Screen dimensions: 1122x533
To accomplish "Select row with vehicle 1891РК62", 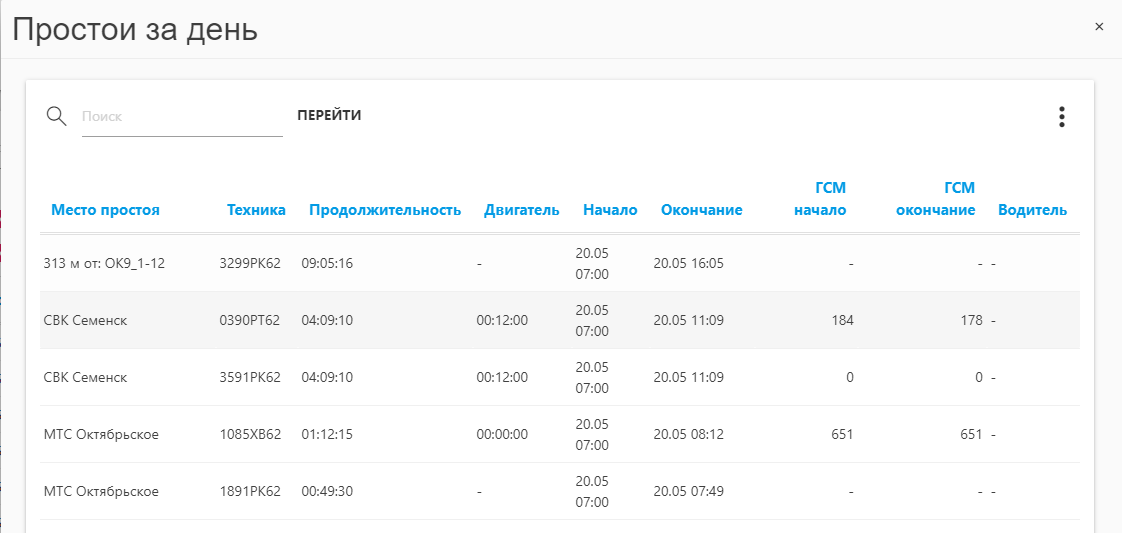I will [560, 492].
